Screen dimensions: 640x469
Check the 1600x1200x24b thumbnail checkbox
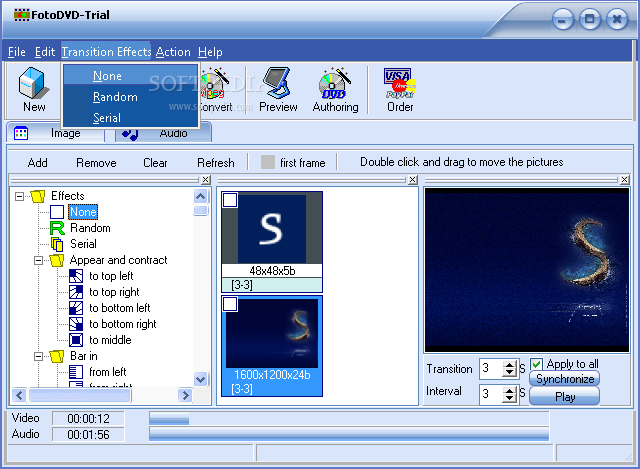coord(230,304)
